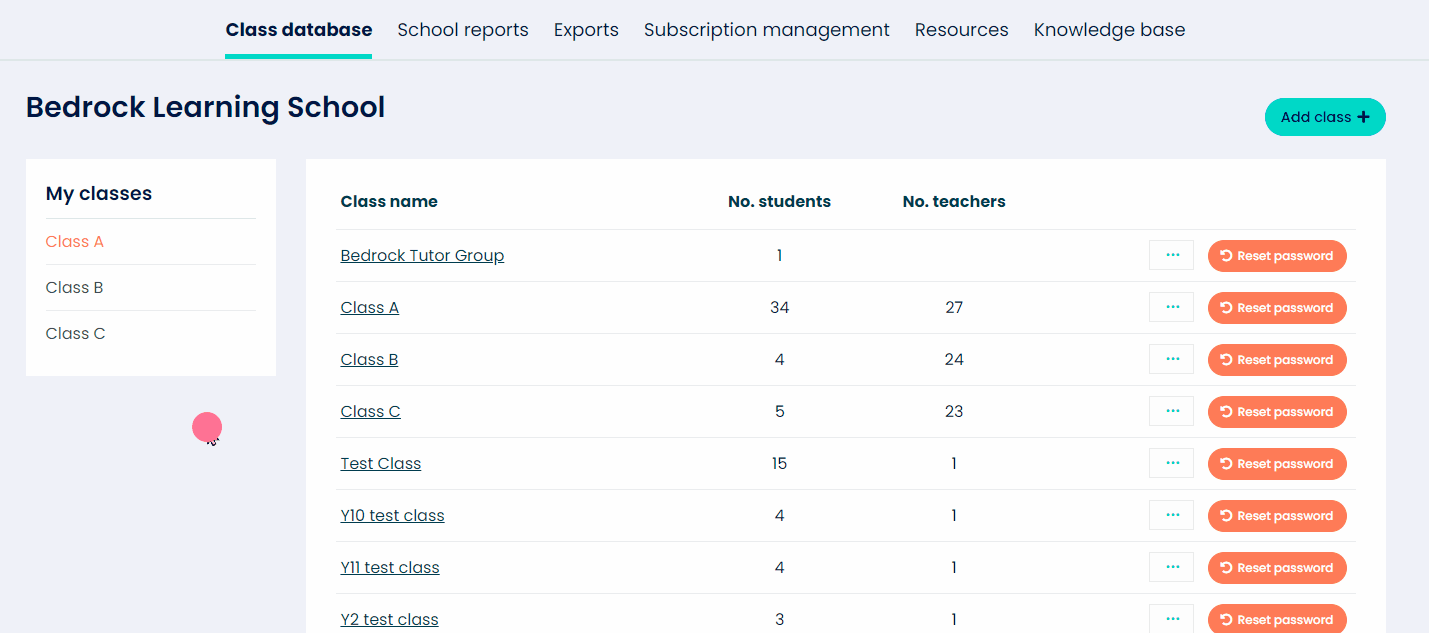Image resolution: width=1429 pixels, height=633 pixels.
Task: Click the teacher count 27 for Class A
Action: pos(954,307)
